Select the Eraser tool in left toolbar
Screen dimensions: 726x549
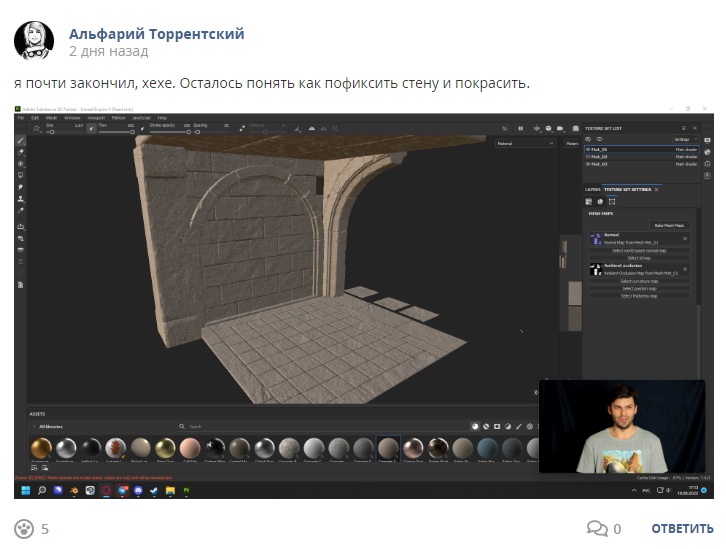point(21,152)
